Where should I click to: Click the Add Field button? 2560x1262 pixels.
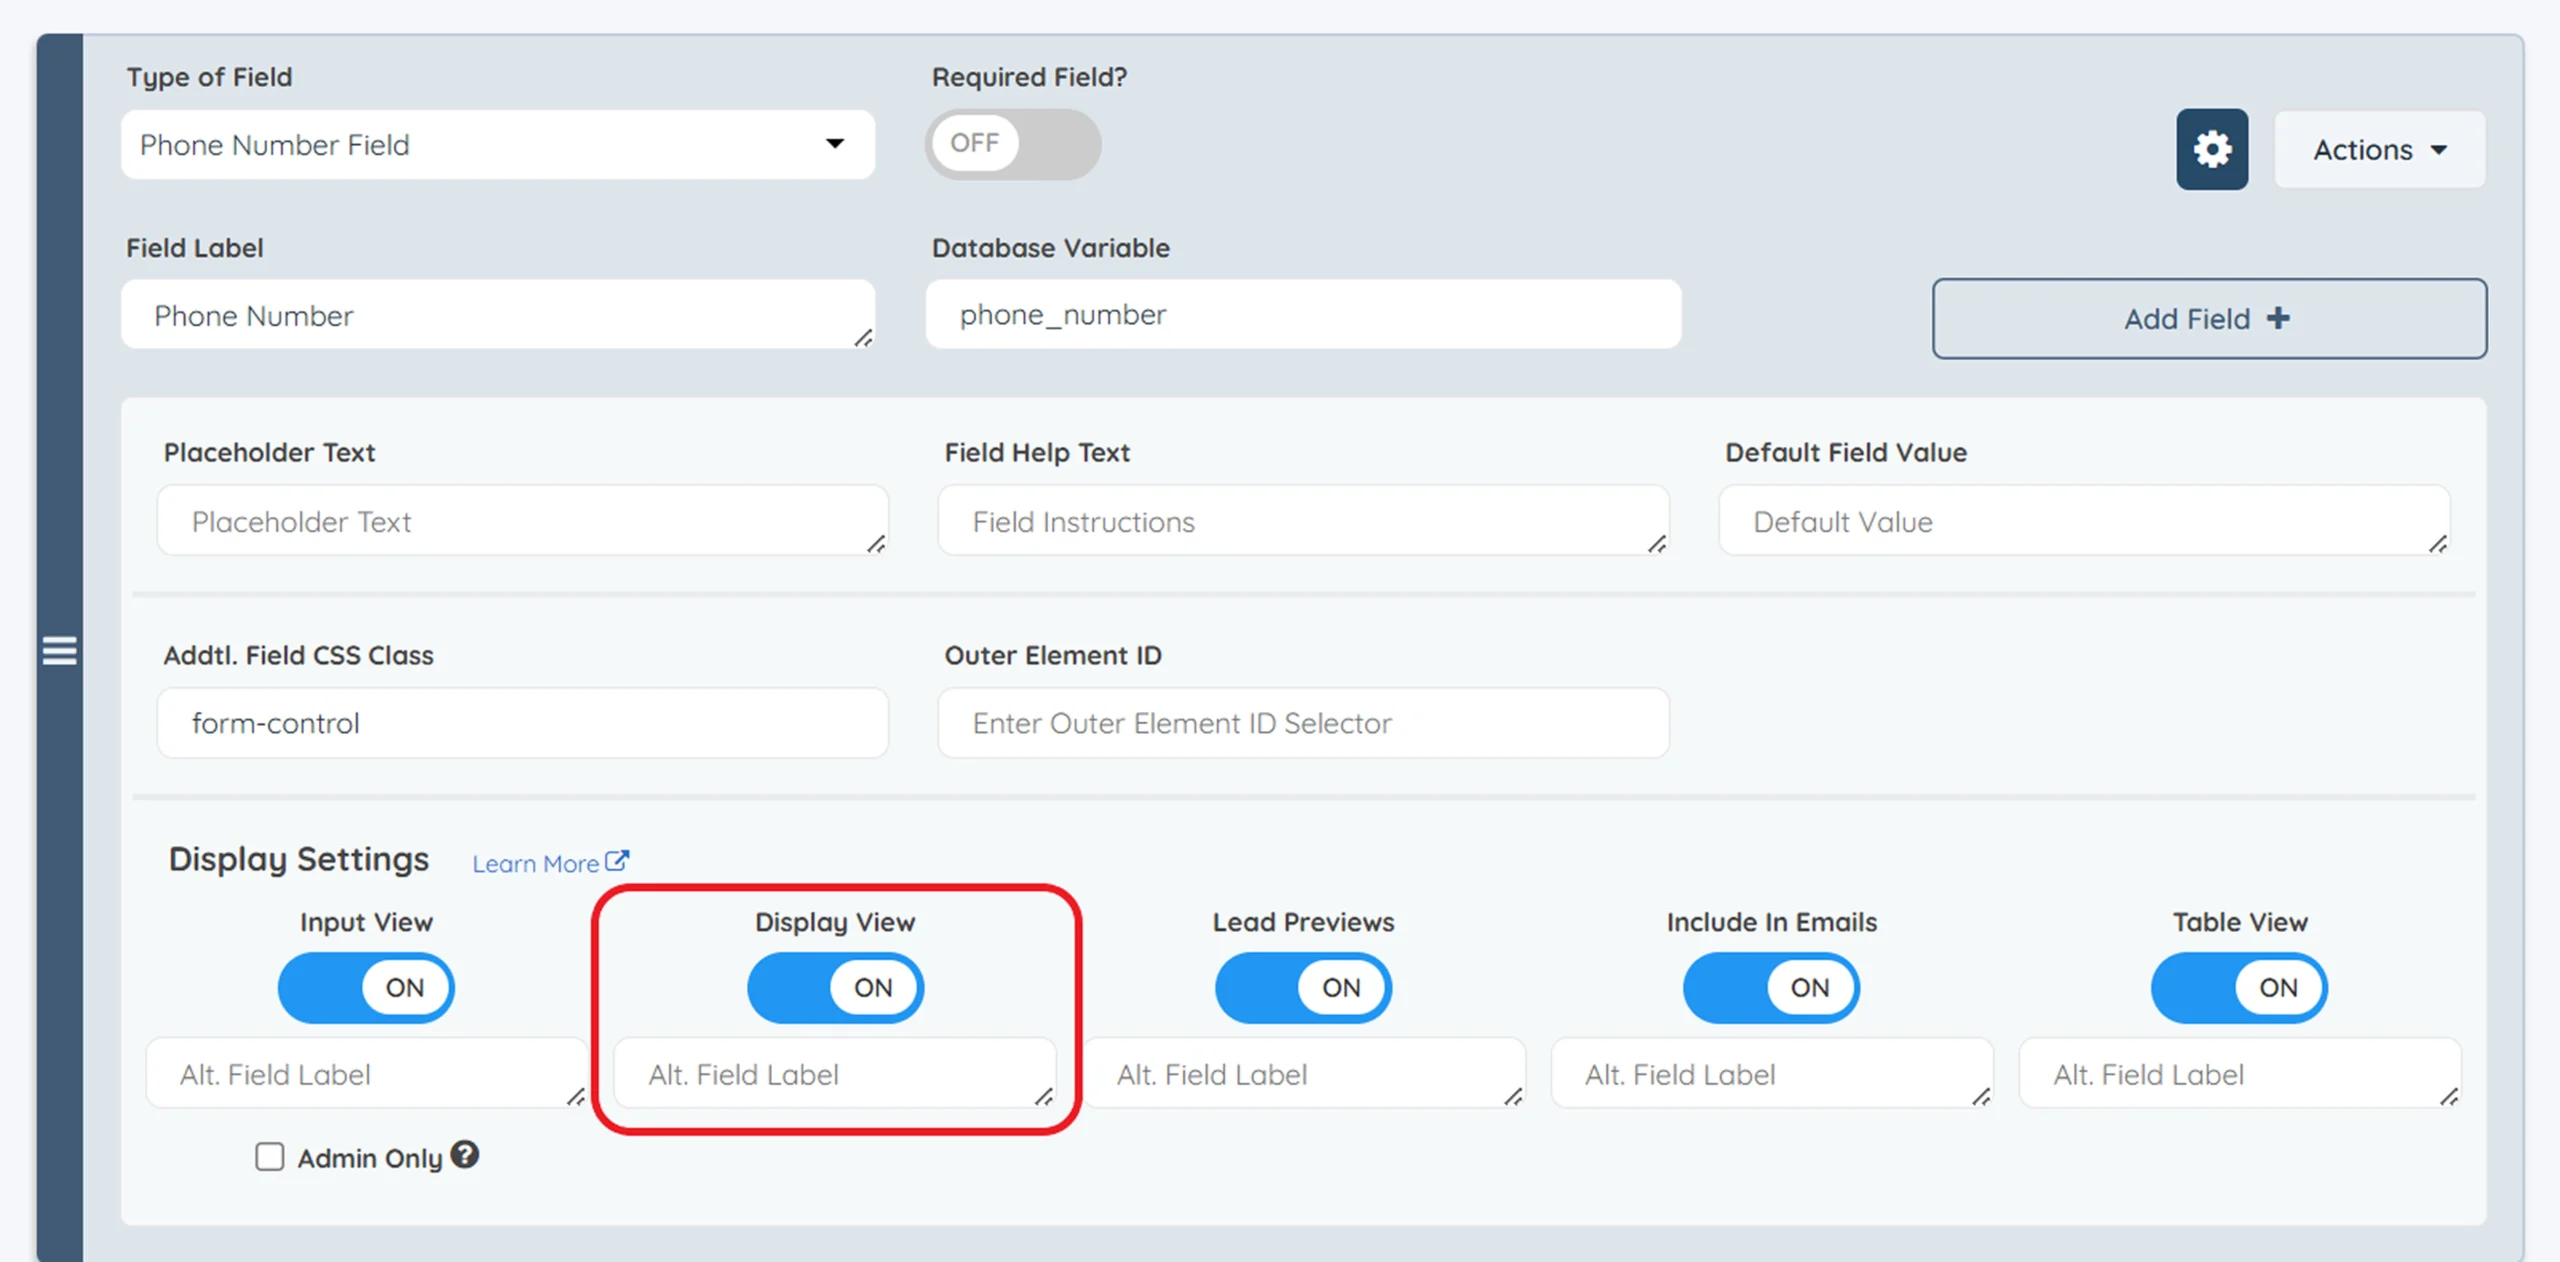[x=2208, y=319]
